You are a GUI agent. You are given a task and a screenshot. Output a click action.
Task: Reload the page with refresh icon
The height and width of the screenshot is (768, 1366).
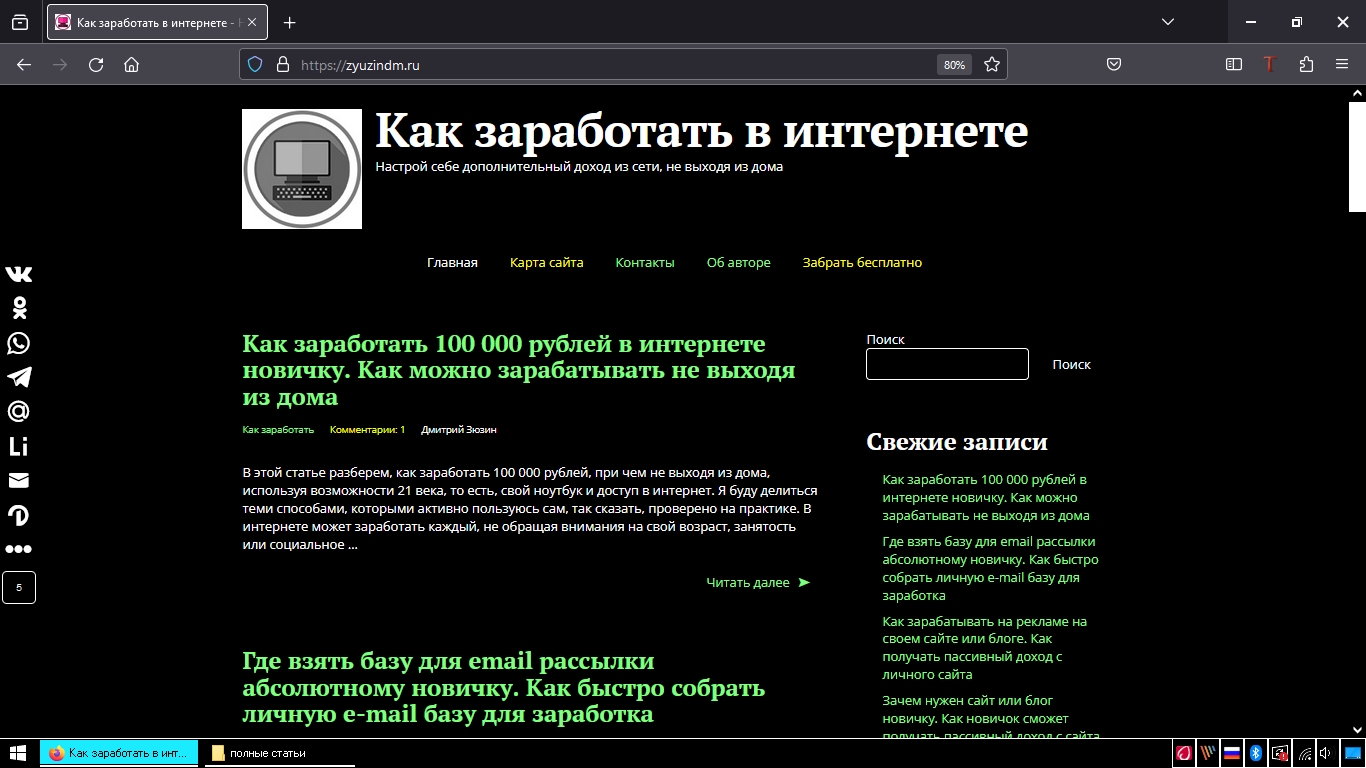click(96, 64)
